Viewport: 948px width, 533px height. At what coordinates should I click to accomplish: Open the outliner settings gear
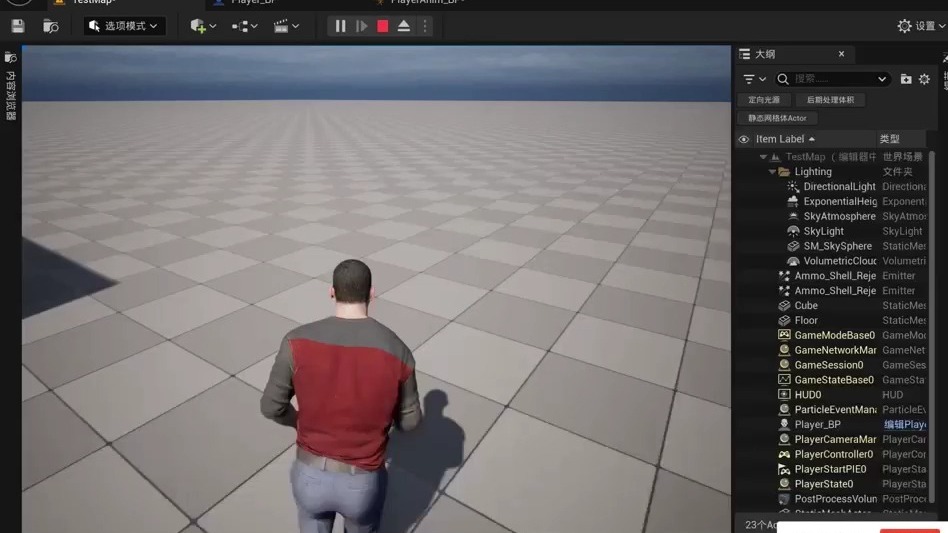(924, 79)
